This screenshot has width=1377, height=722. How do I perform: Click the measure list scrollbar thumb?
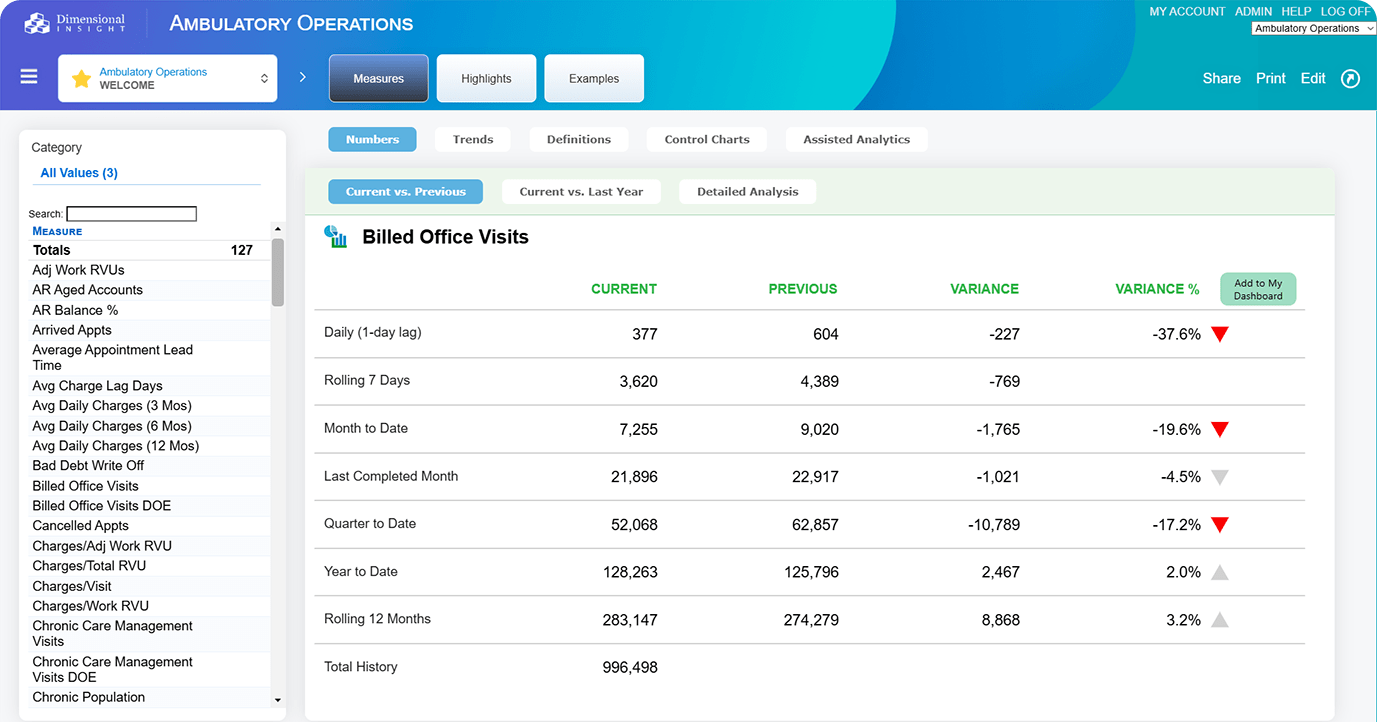pos(277,272)
